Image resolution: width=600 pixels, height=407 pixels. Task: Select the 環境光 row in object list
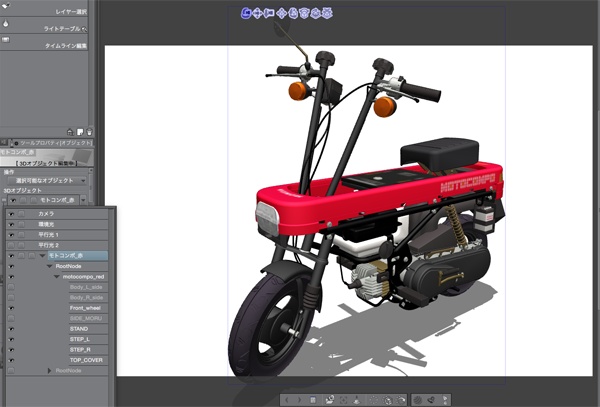click(x=57, y=225)
